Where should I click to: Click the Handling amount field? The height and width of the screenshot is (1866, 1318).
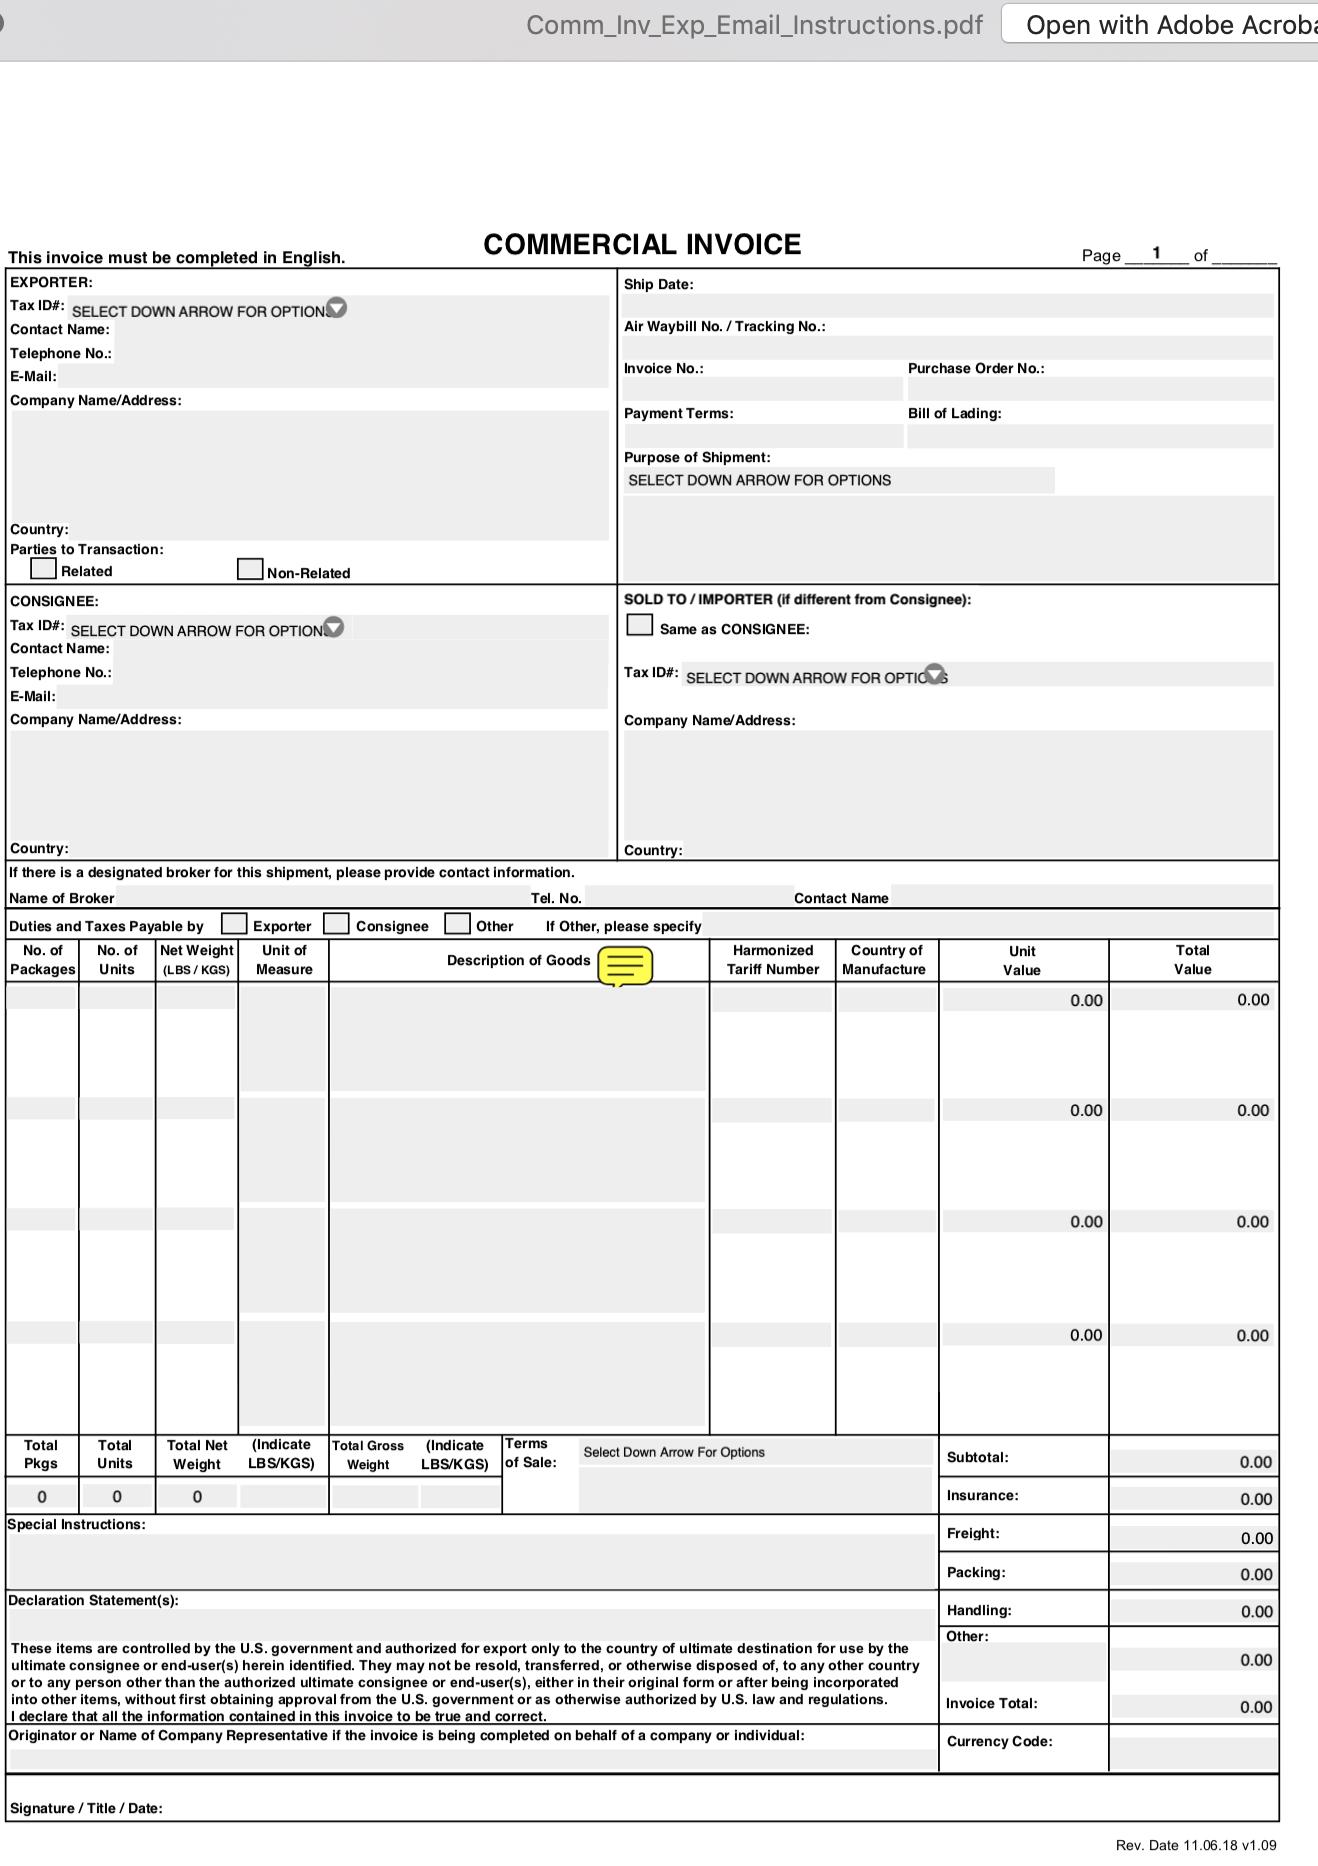click(1193, 1611)
